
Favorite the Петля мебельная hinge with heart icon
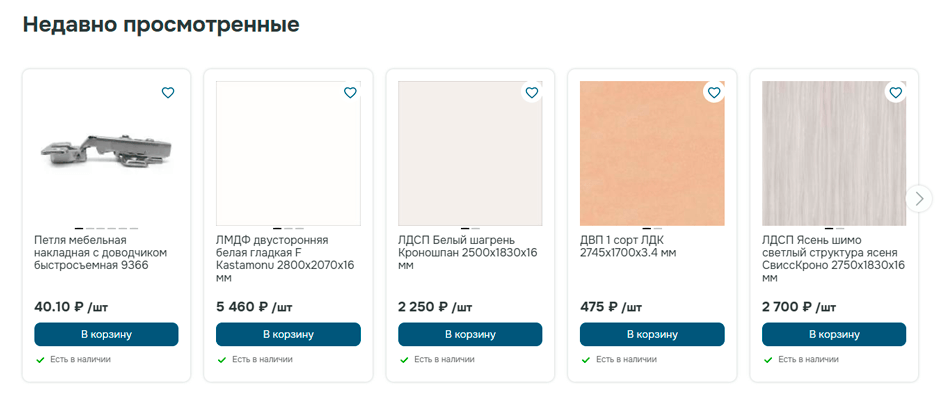tap(168, 93)
